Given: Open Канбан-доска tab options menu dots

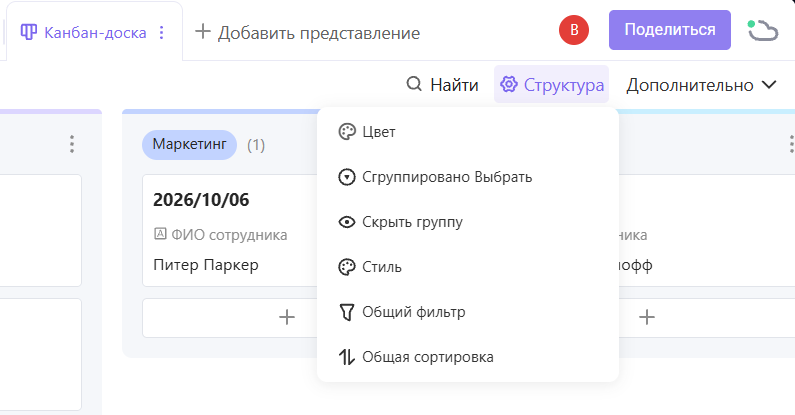Looking at the screenshot, I should click(x=161, y=33).
